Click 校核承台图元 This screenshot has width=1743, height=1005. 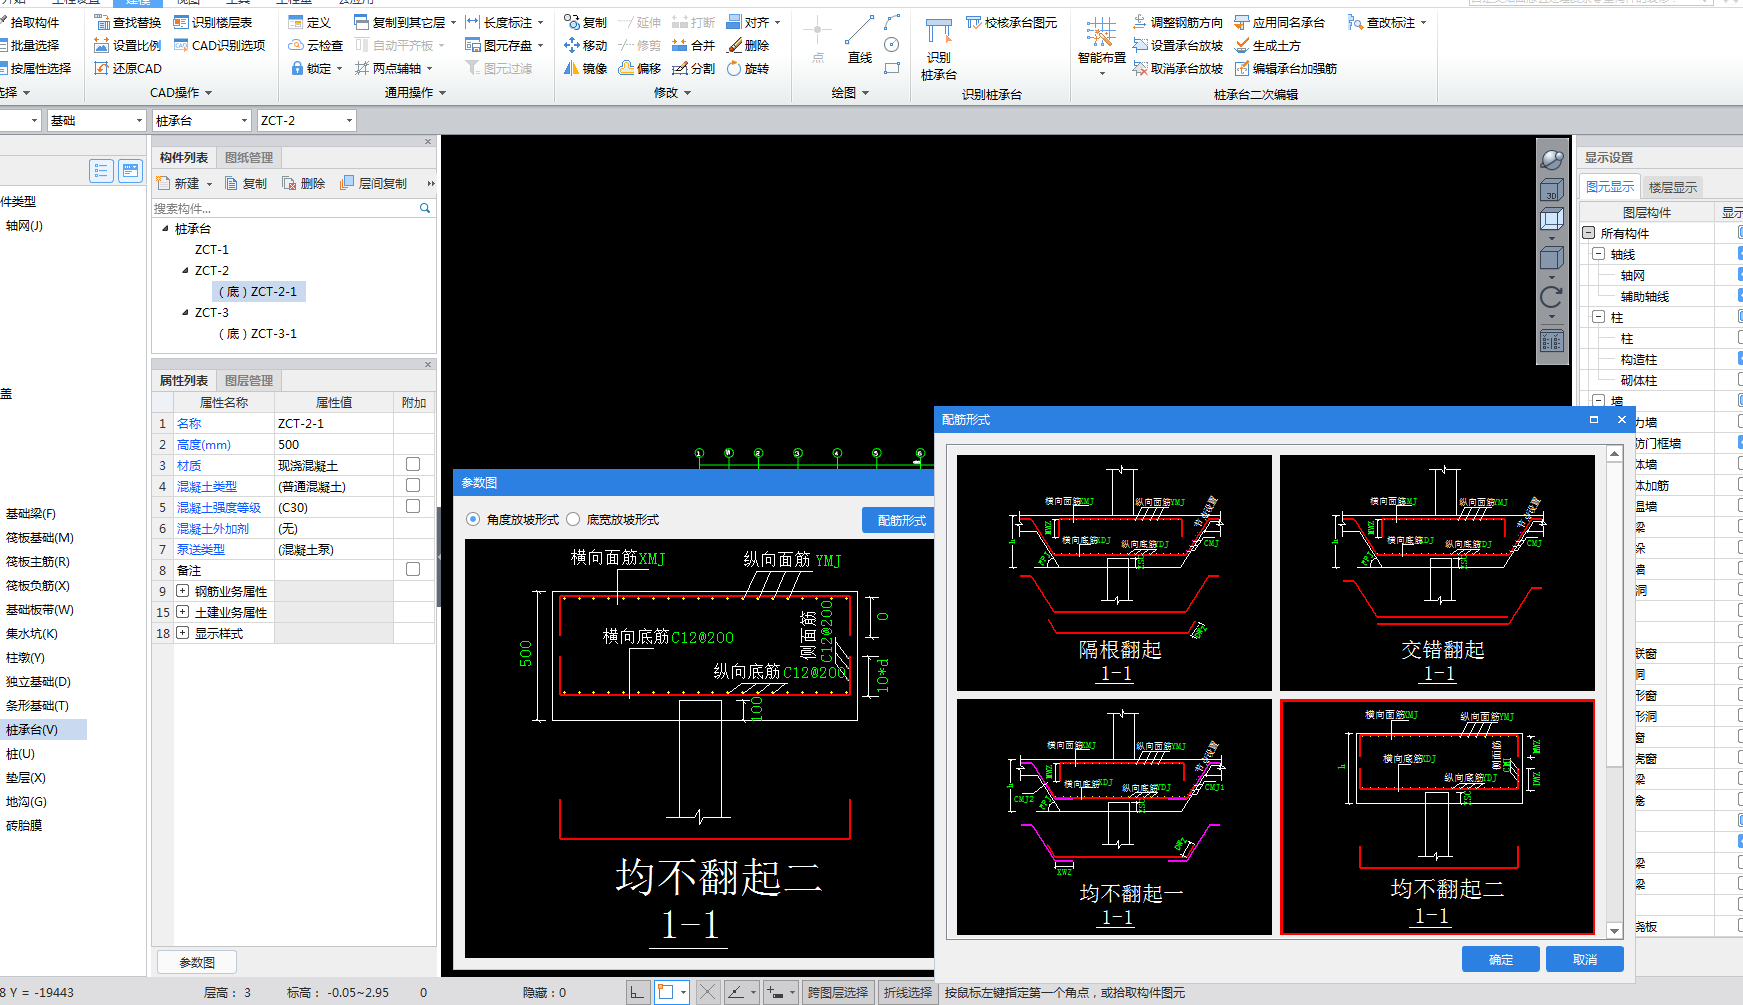click(x=1011, y=22)
